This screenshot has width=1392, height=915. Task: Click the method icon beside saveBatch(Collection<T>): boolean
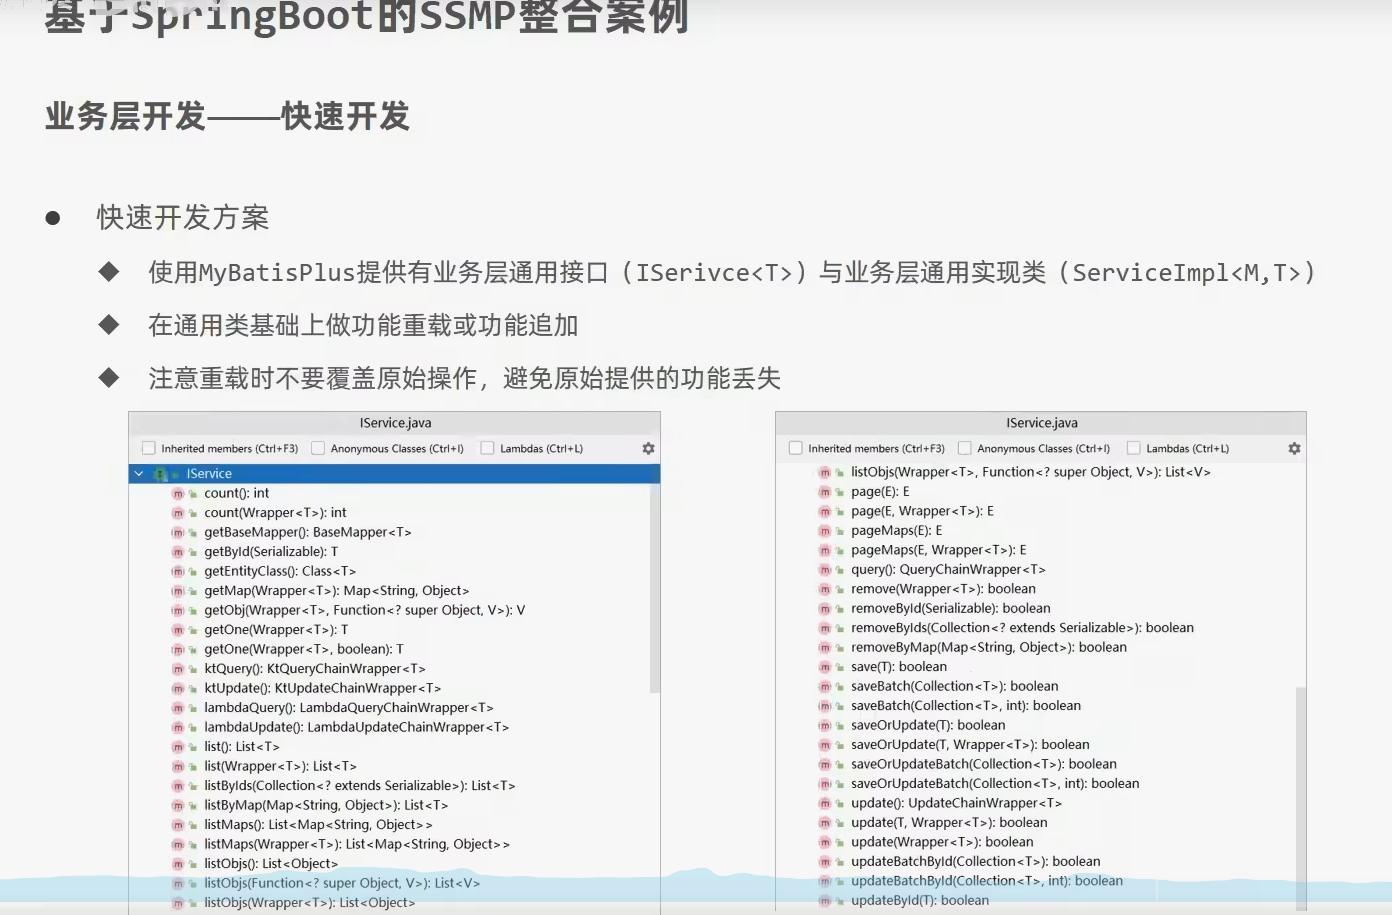coord(825,687)
